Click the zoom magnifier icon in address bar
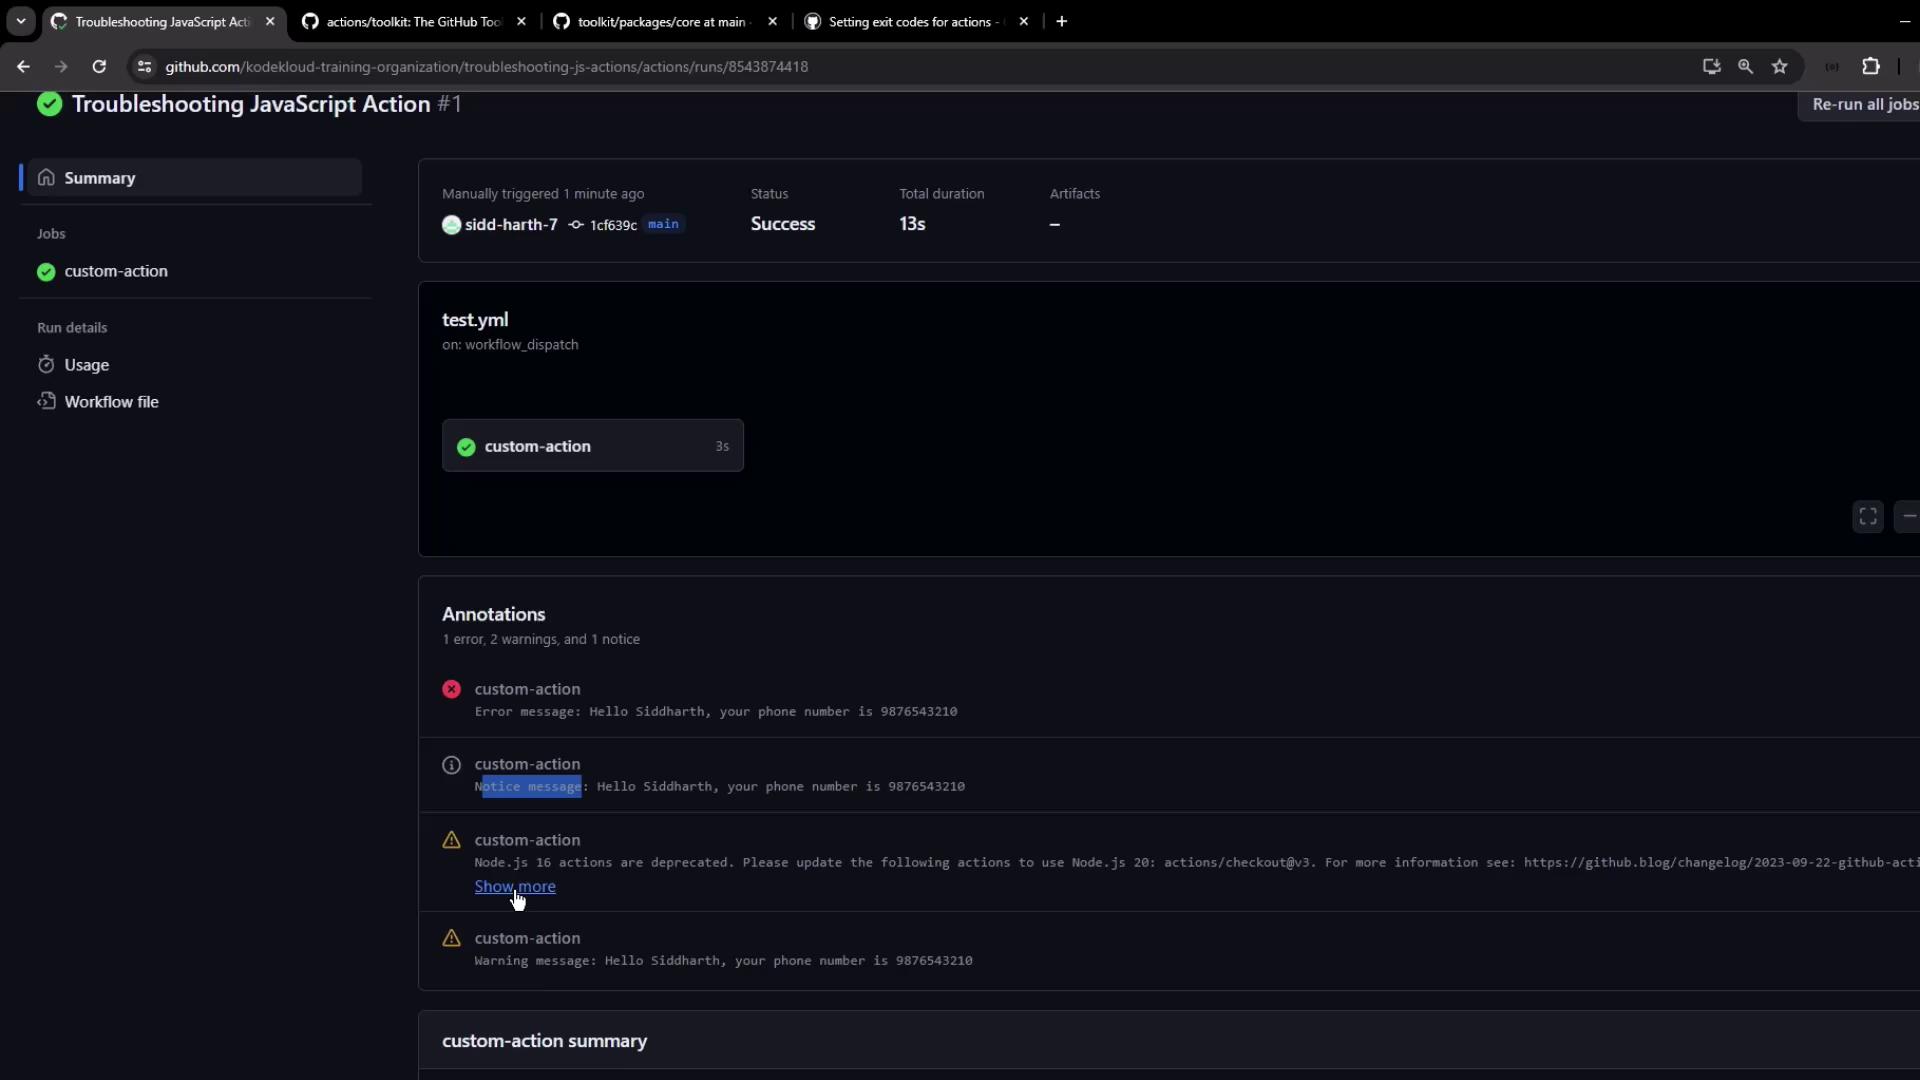The height and width of the screenshot is (1080, 1920). 1745,67
